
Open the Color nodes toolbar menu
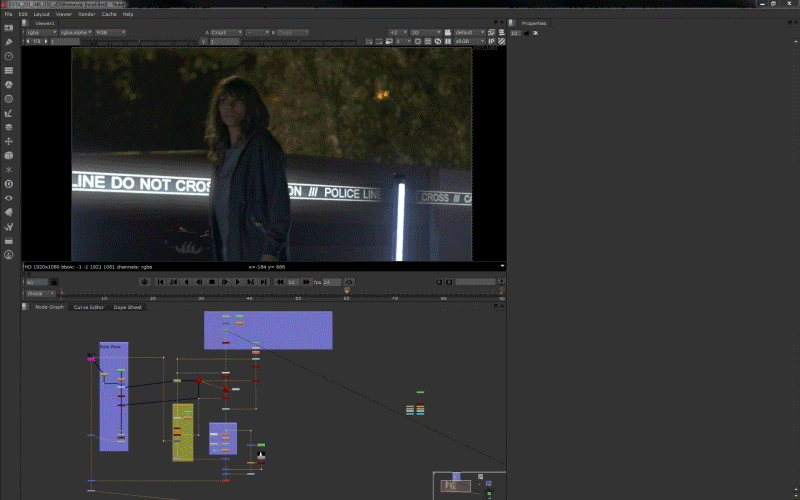(9, 85)
